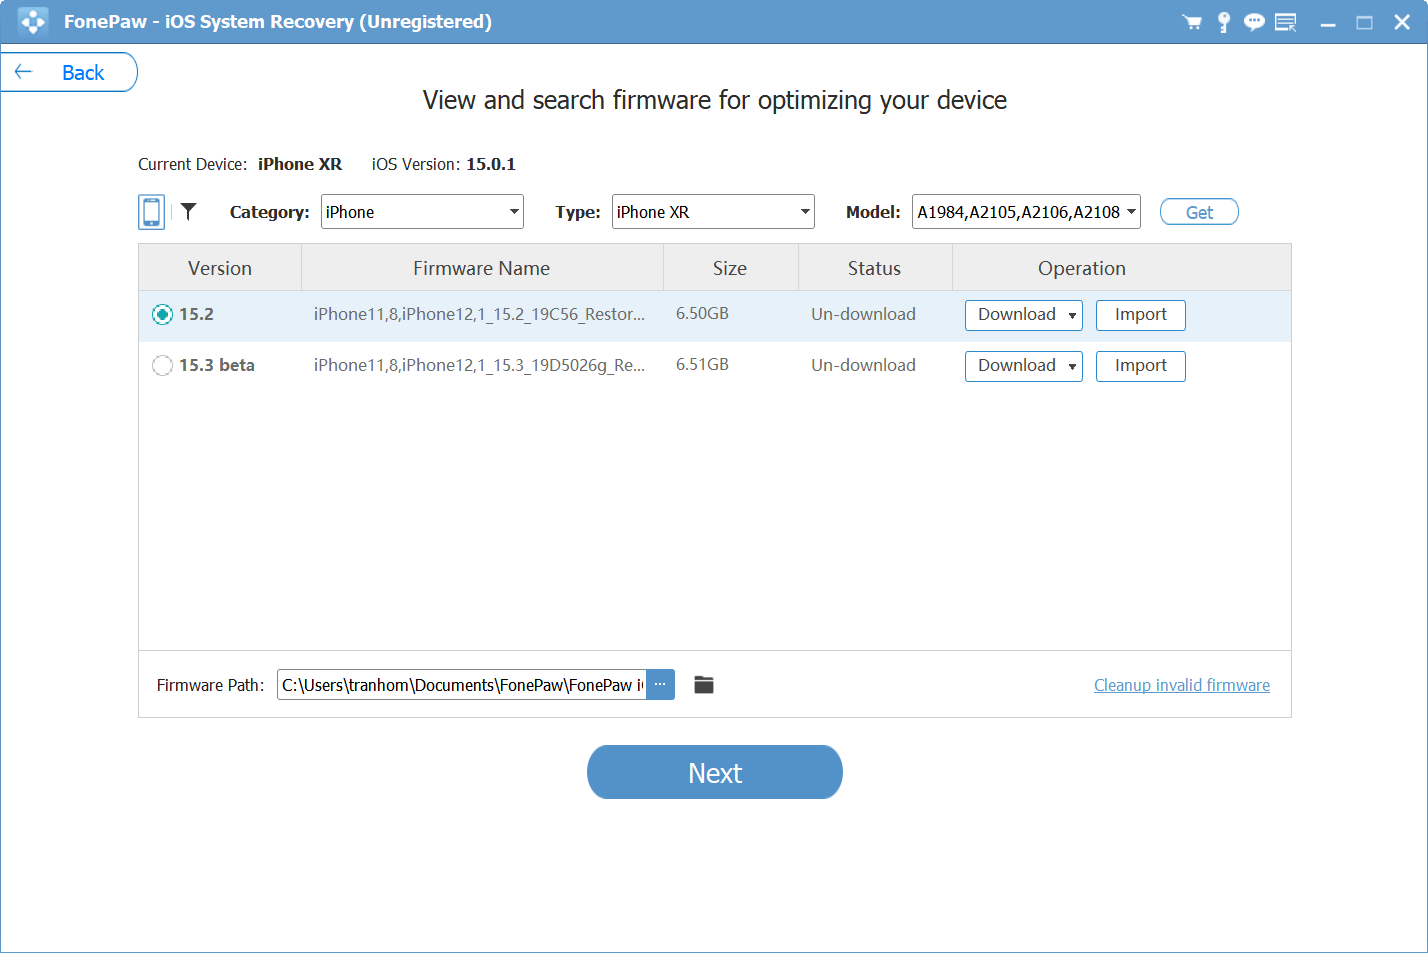
Task: Click Un-download status for 15.2
Action: coord(863,314)
